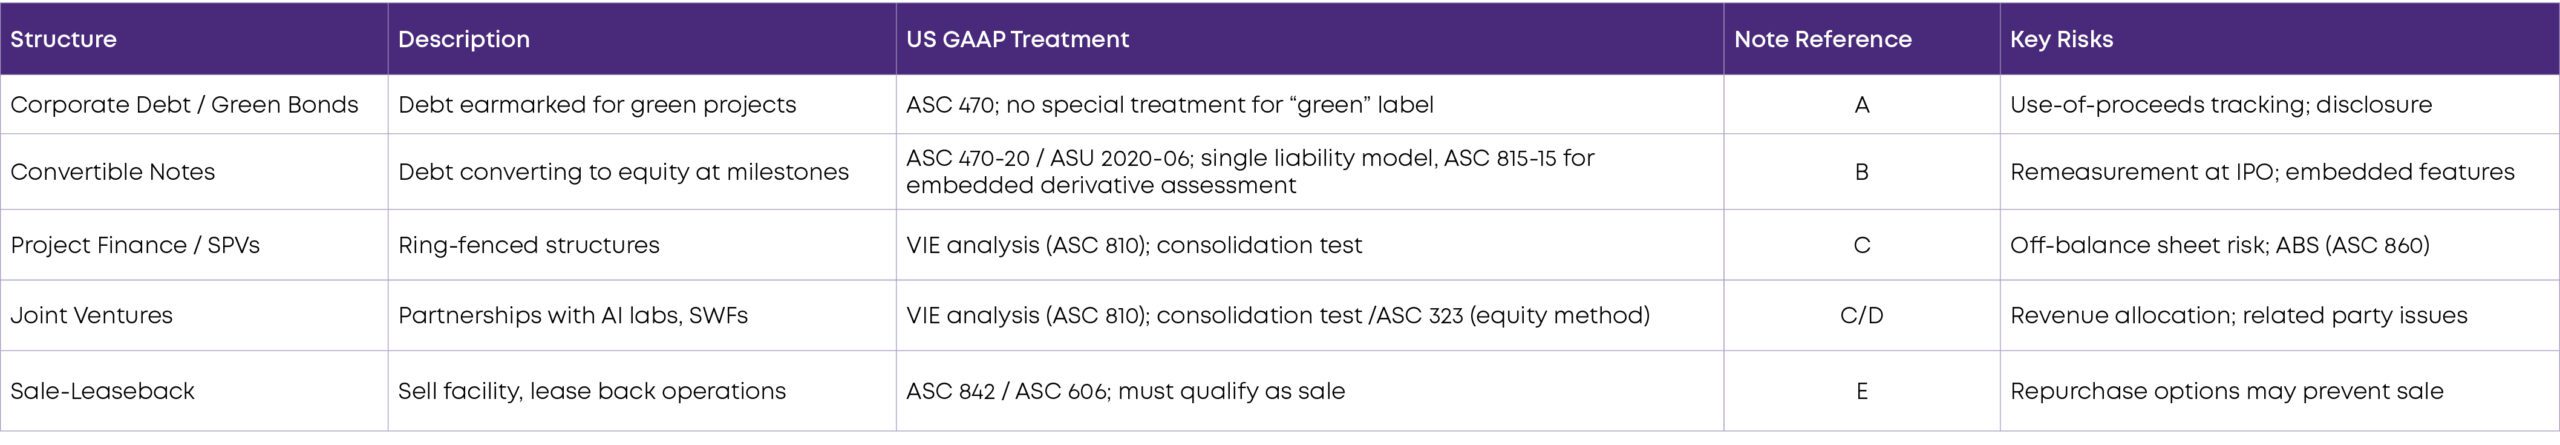Select the 'Remeasurement at IPO' key risk cell

click(x=2262, y=172)
